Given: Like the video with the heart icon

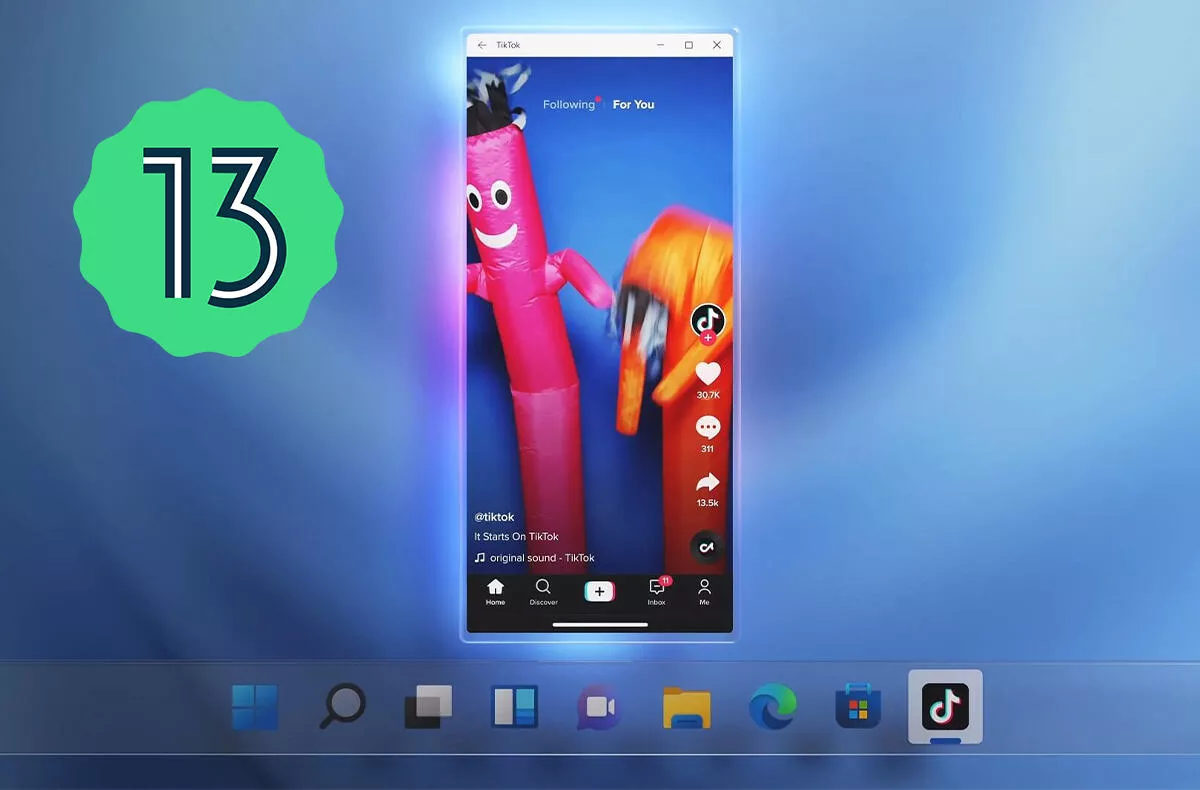Looking at the screenshot, I should click(708, 374).
